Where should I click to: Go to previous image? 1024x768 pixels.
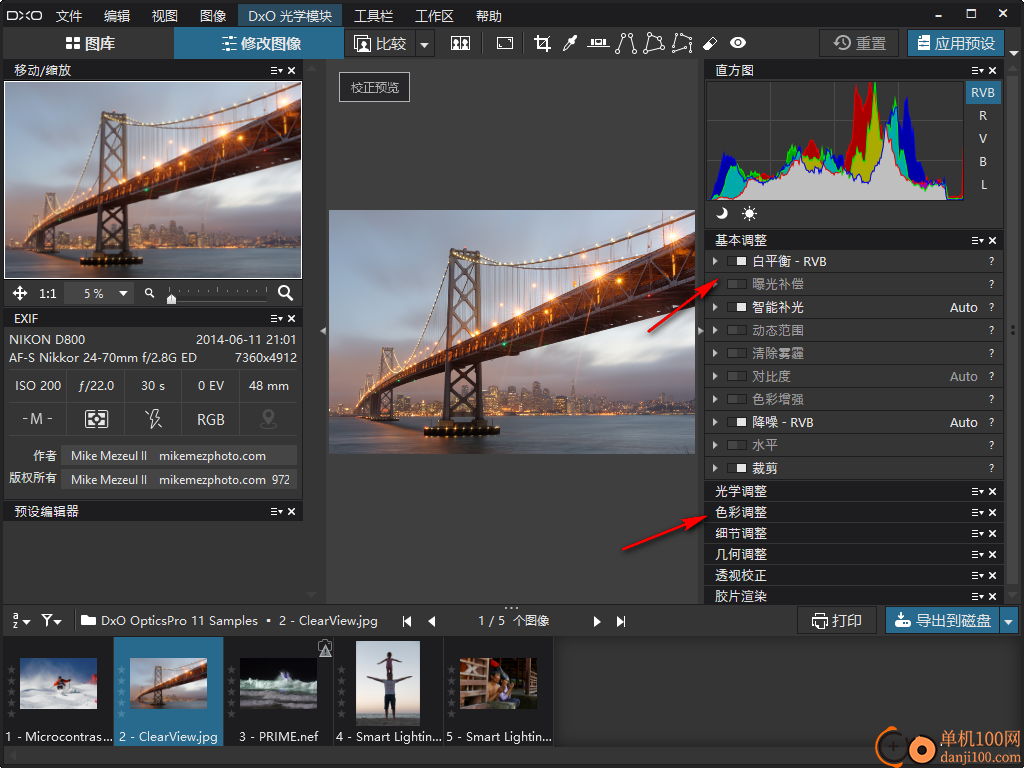(x=432, y=621)
